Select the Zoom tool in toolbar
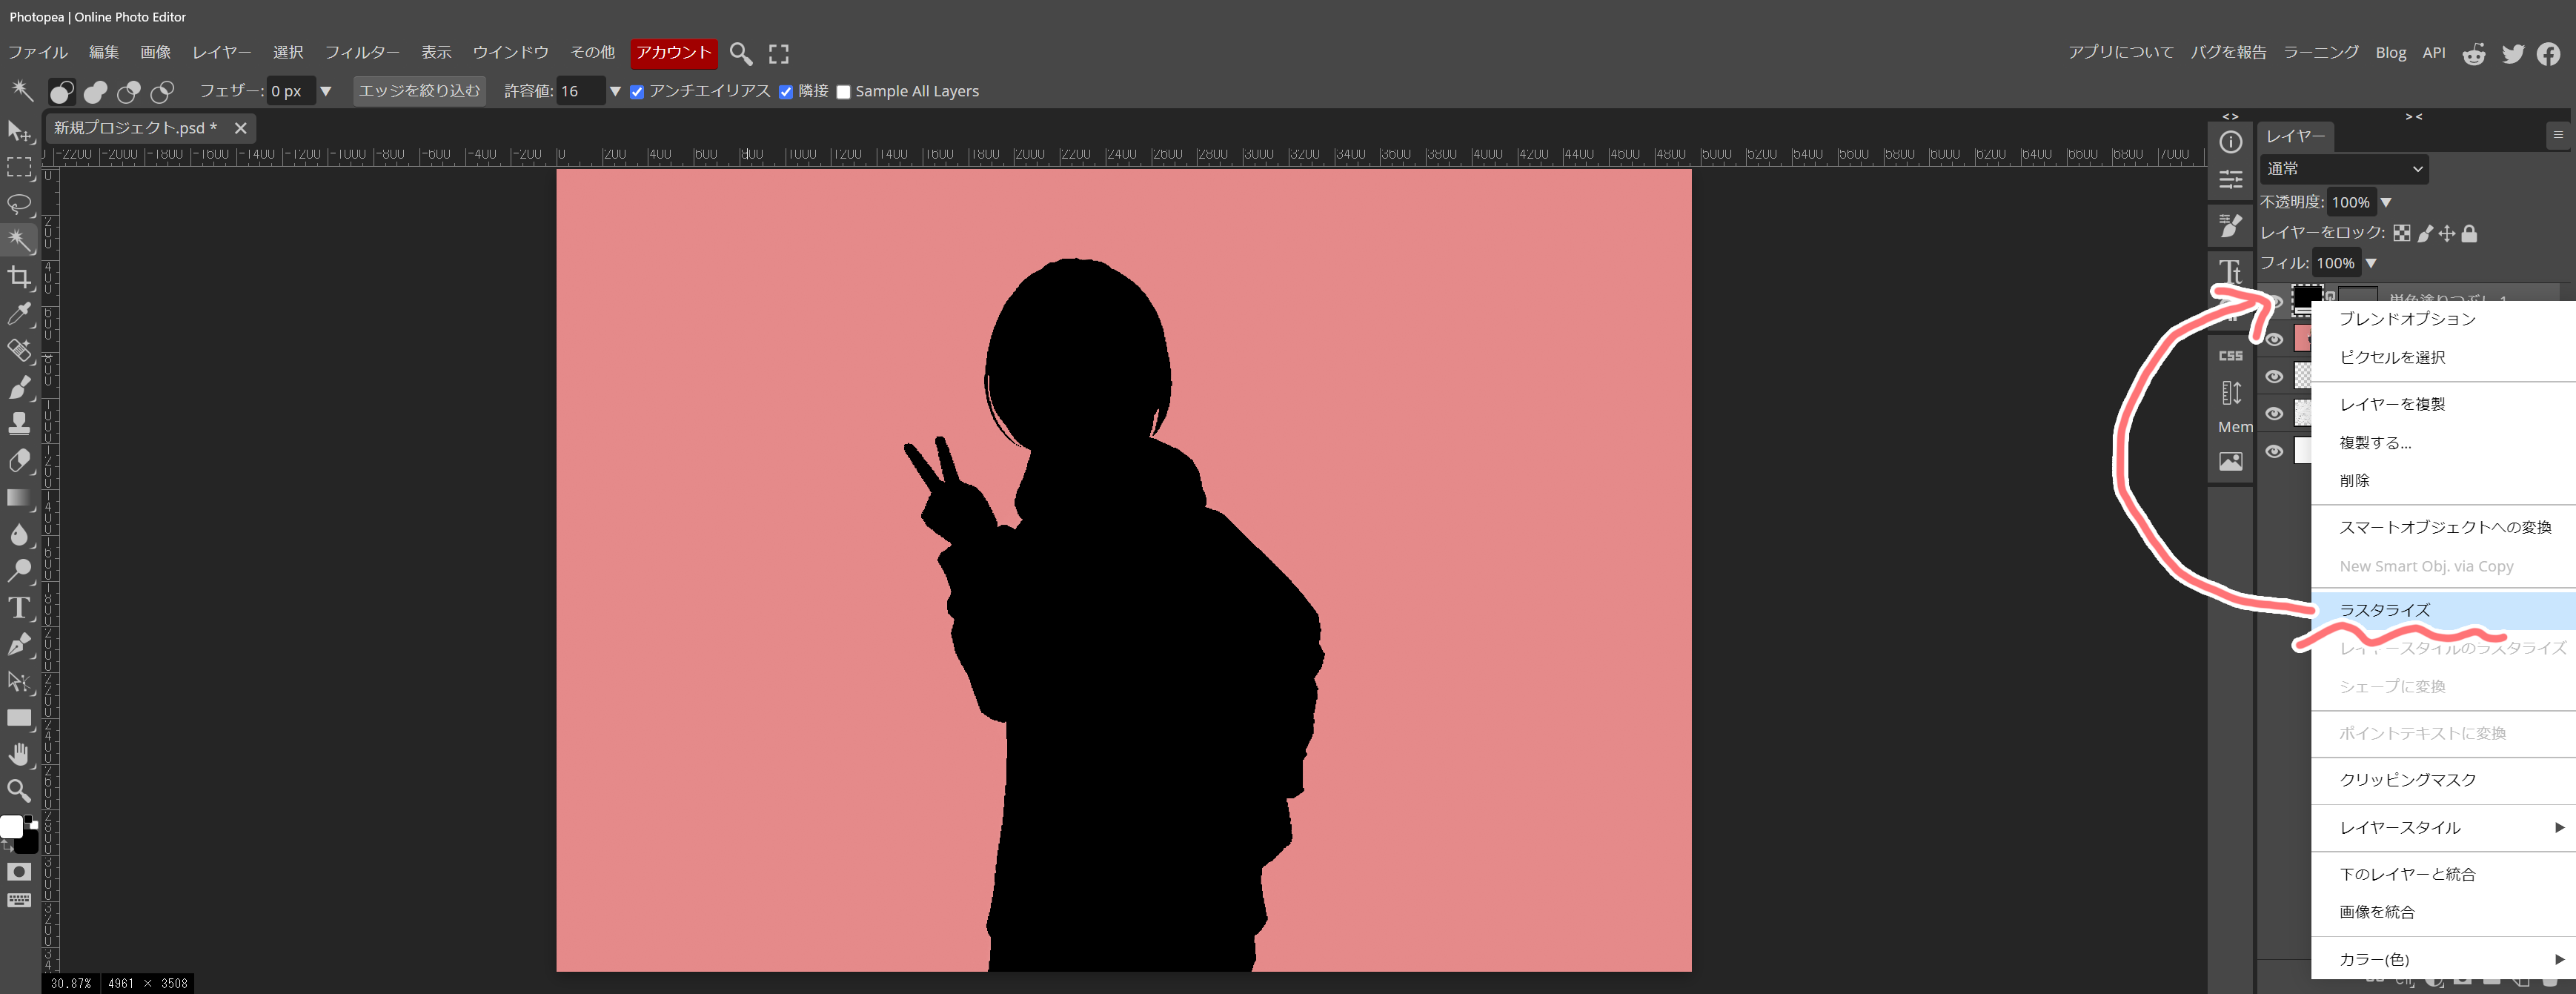This screenshot has height=994, width=2576. tap(19, 791)
